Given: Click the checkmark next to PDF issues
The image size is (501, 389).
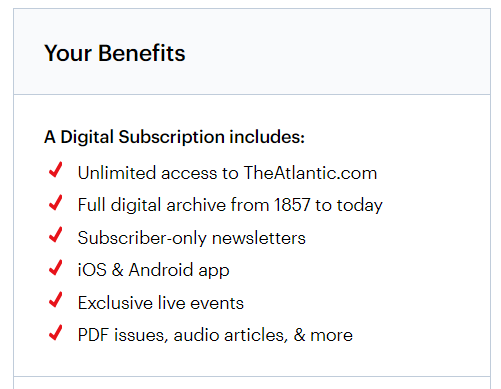Looking at the screenshot, I should pyautogui.click(x=56, y=332).
